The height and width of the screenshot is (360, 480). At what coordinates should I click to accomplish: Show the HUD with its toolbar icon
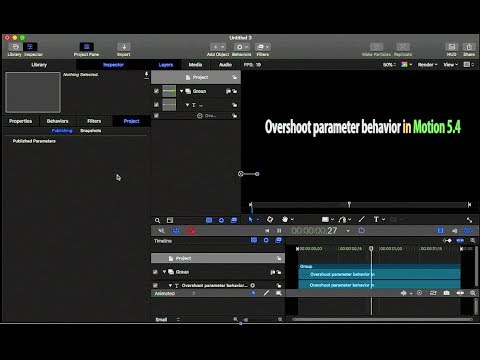452,47
